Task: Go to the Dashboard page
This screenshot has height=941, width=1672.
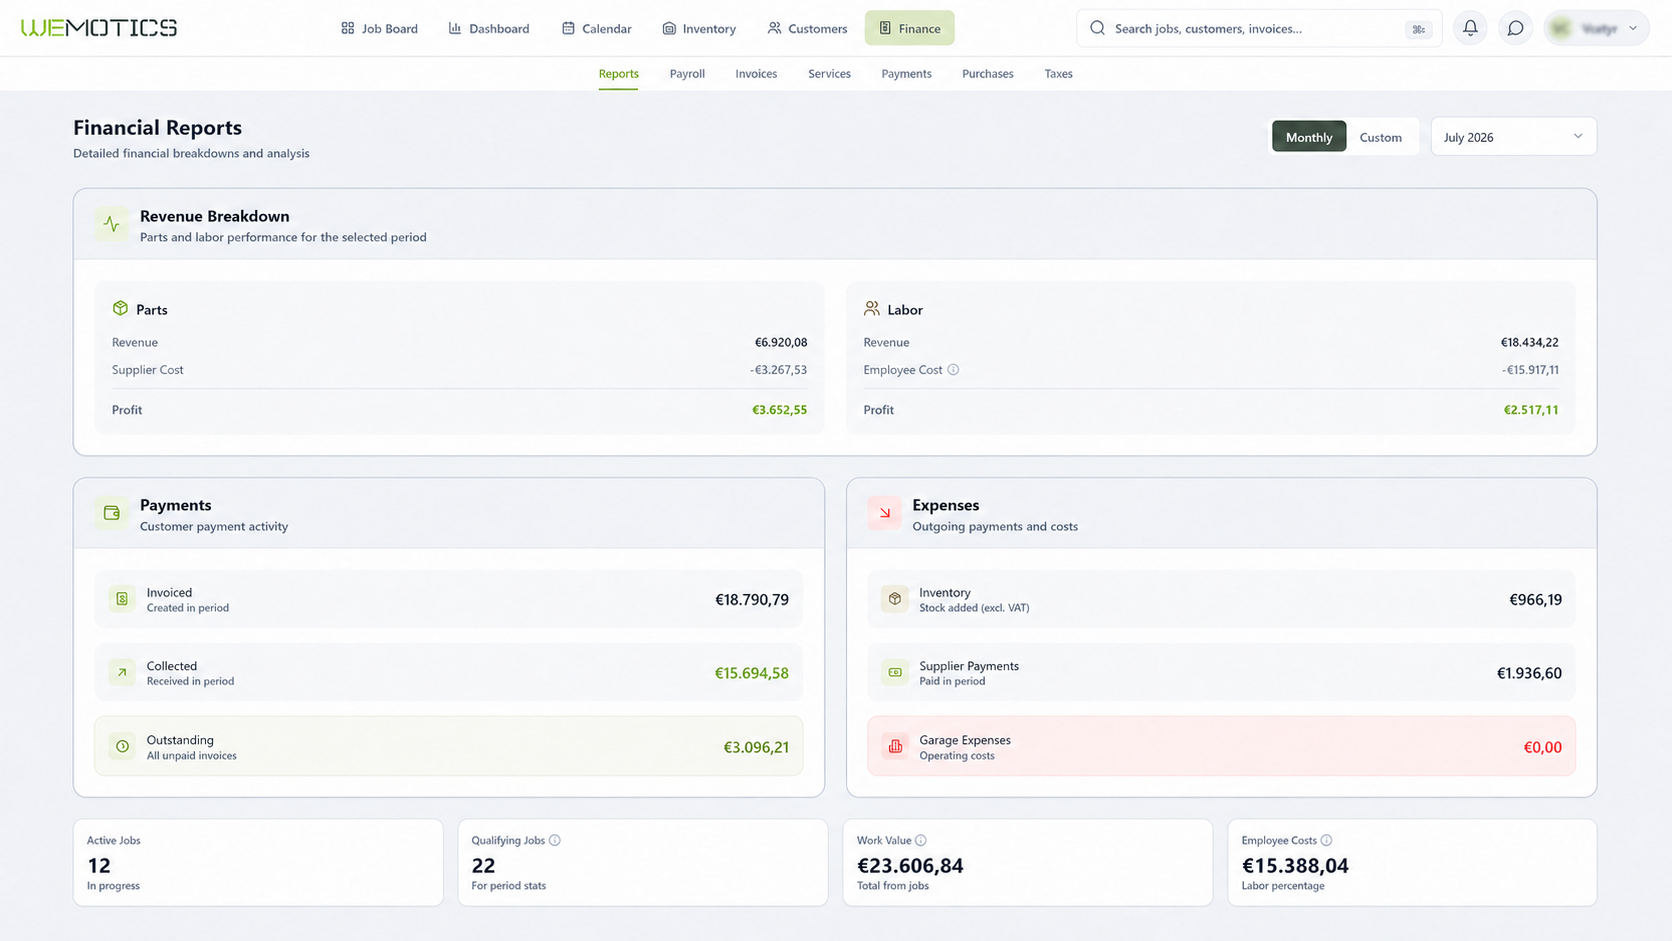Action: point(489,28)
